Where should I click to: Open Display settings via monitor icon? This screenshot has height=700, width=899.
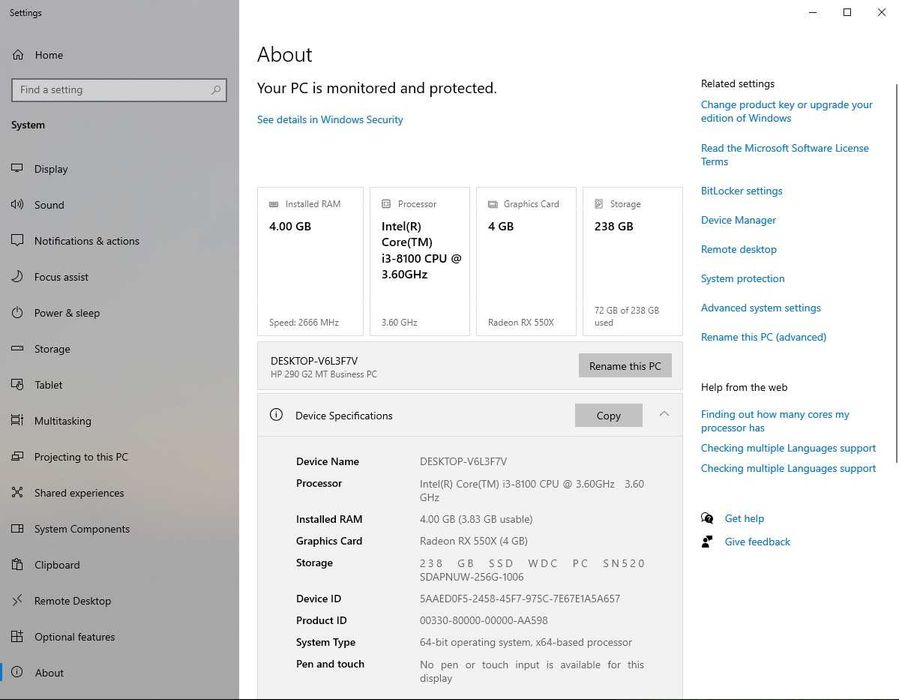pyautogui.click(x=17, y=169)
